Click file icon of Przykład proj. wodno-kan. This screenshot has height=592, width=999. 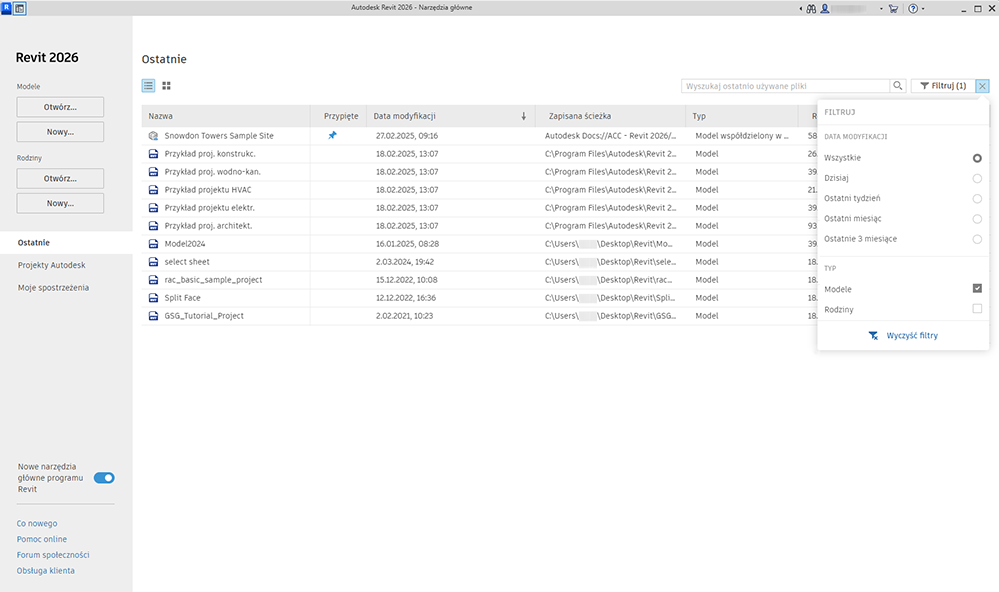153,171
